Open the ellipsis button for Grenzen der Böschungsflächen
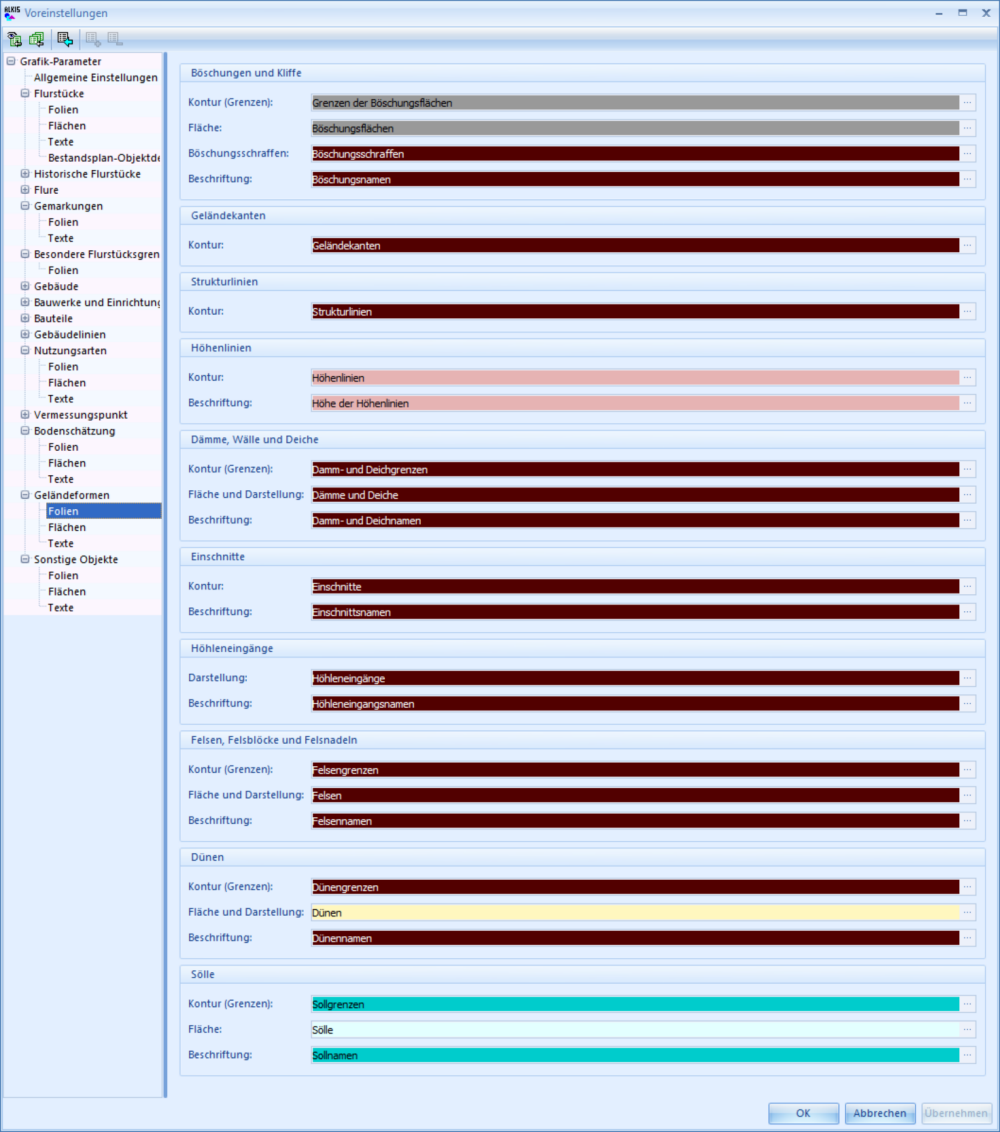The image size is (1000, 1132). coord(968,103)
